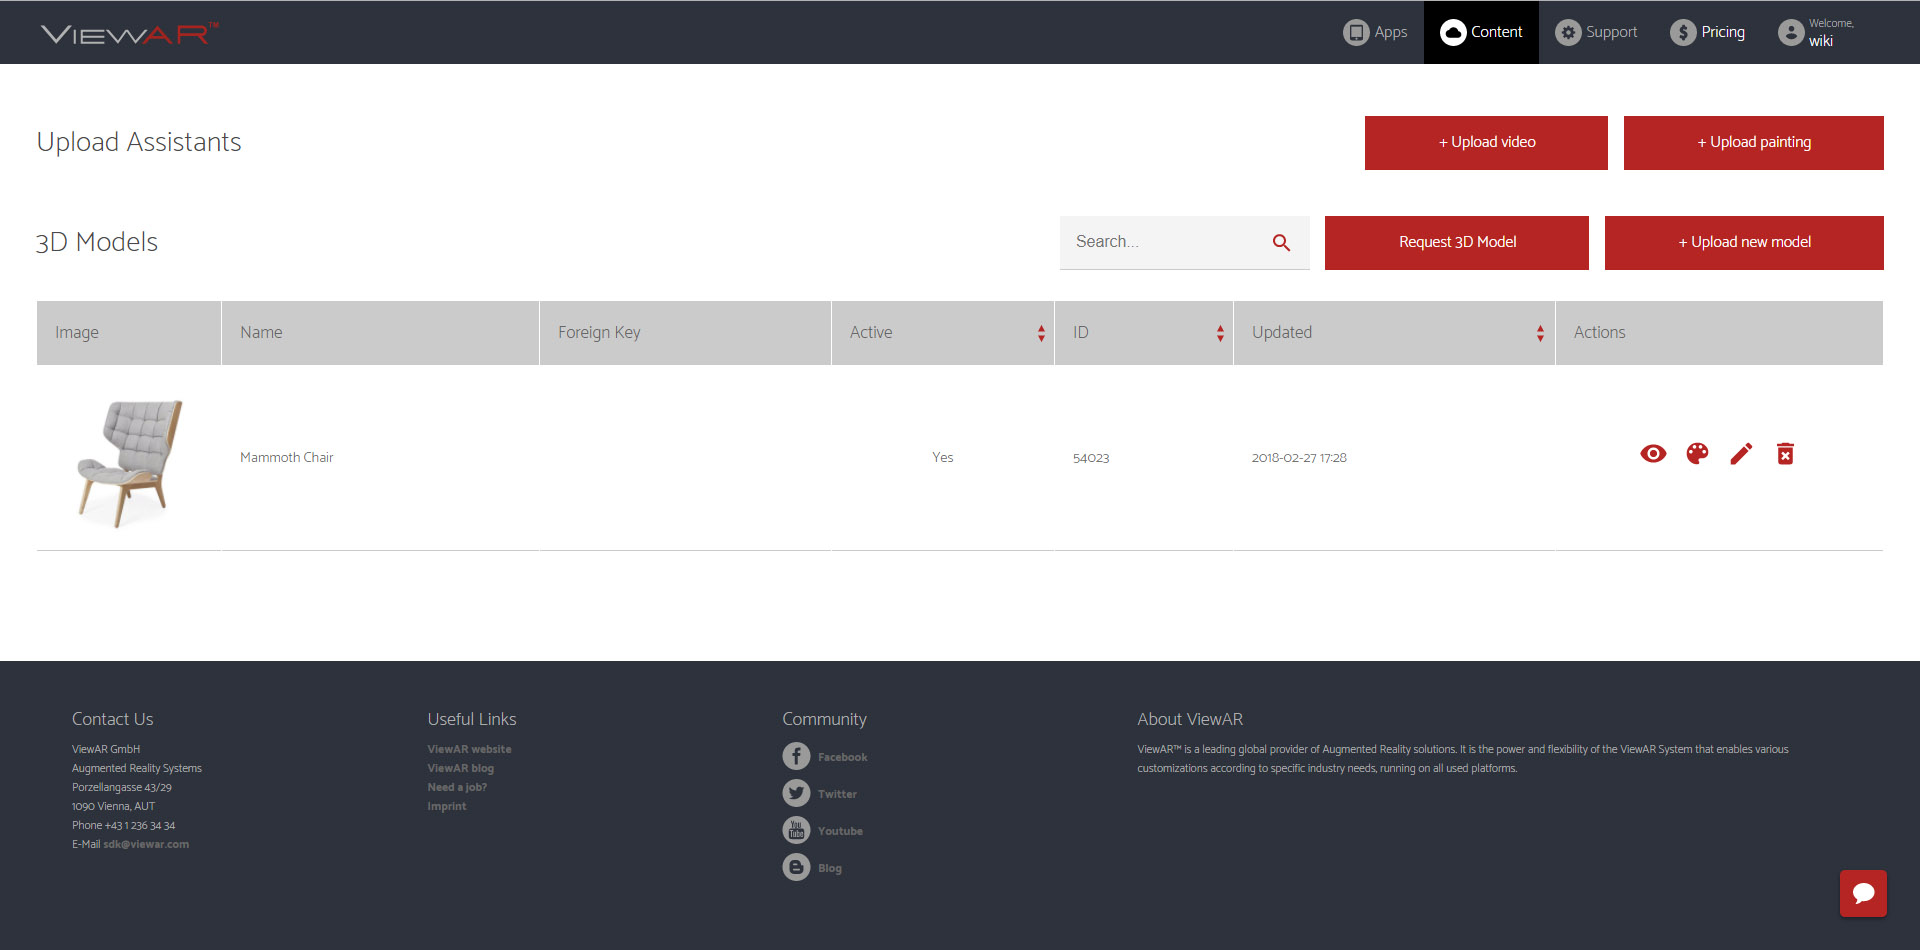Viewport: 1920px width, 950px height.
Task: Open the Facebook community icon
Action: coord(796,756)
